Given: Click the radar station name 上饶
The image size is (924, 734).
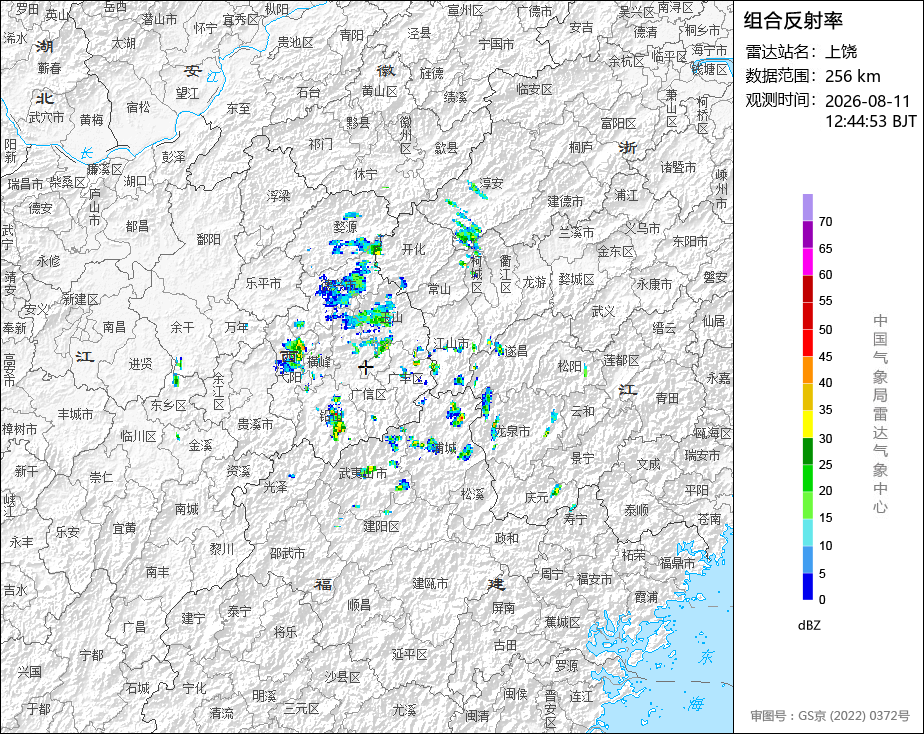Looking at the screenshot, I should point(841,52).
